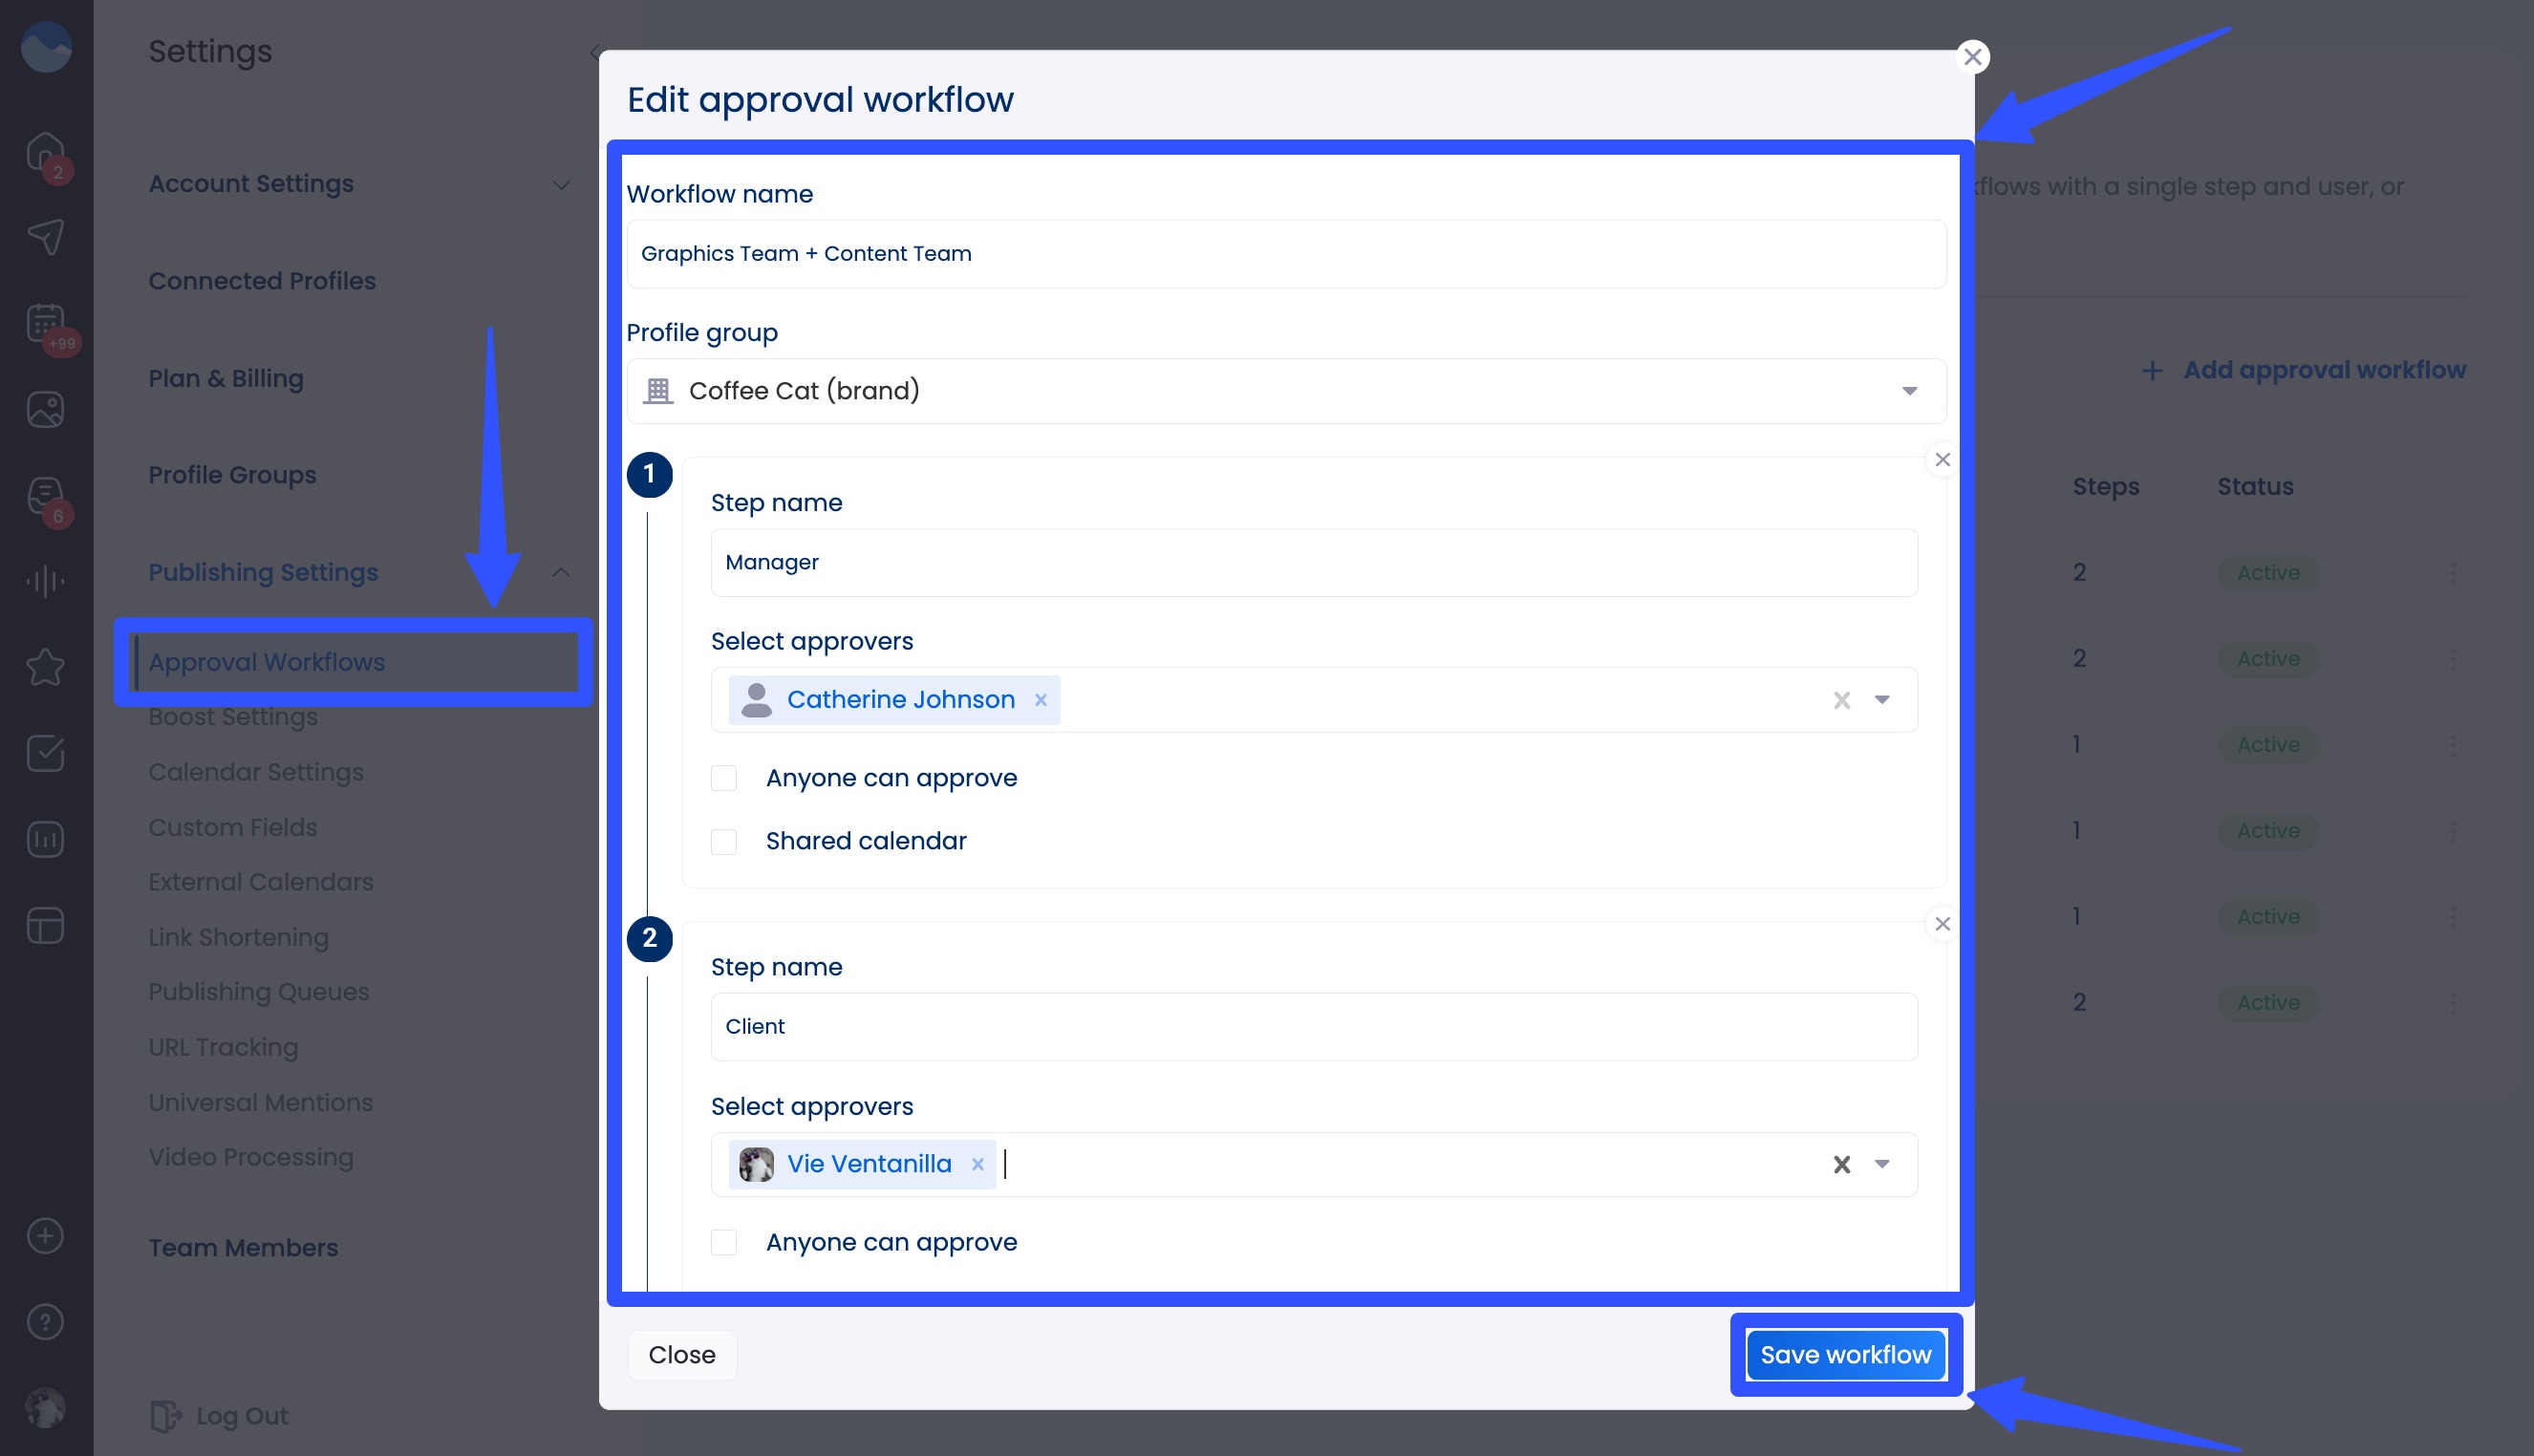The width and height of the screenshot is (2534, 1456).
Task: Enable Anyone can approve for Manager step
Action: 724,778
